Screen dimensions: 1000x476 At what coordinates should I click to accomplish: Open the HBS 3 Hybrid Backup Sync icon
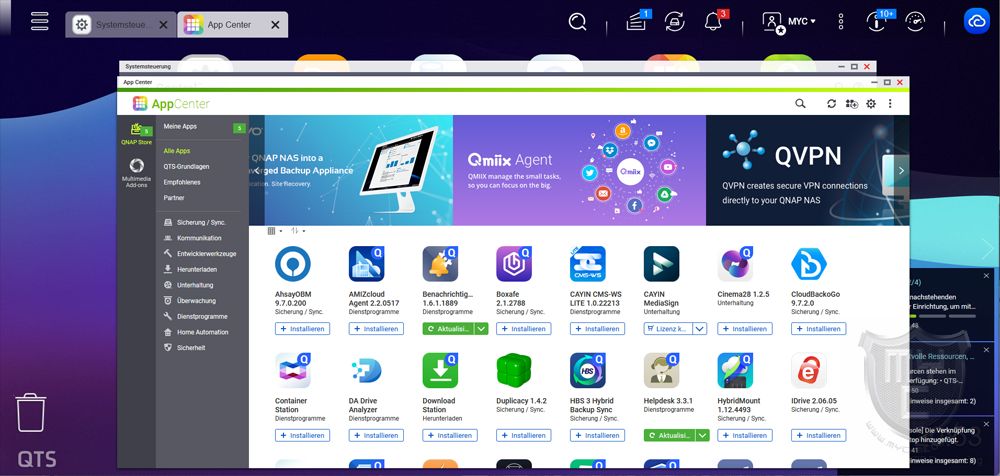587,371
